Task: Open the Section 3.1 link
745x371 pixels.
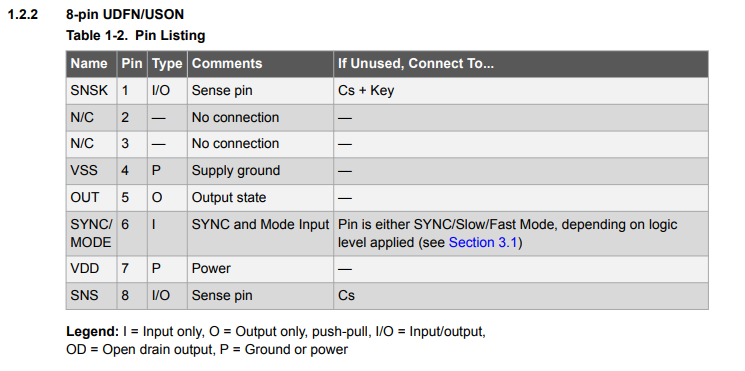Action: (x=483, y=243)
